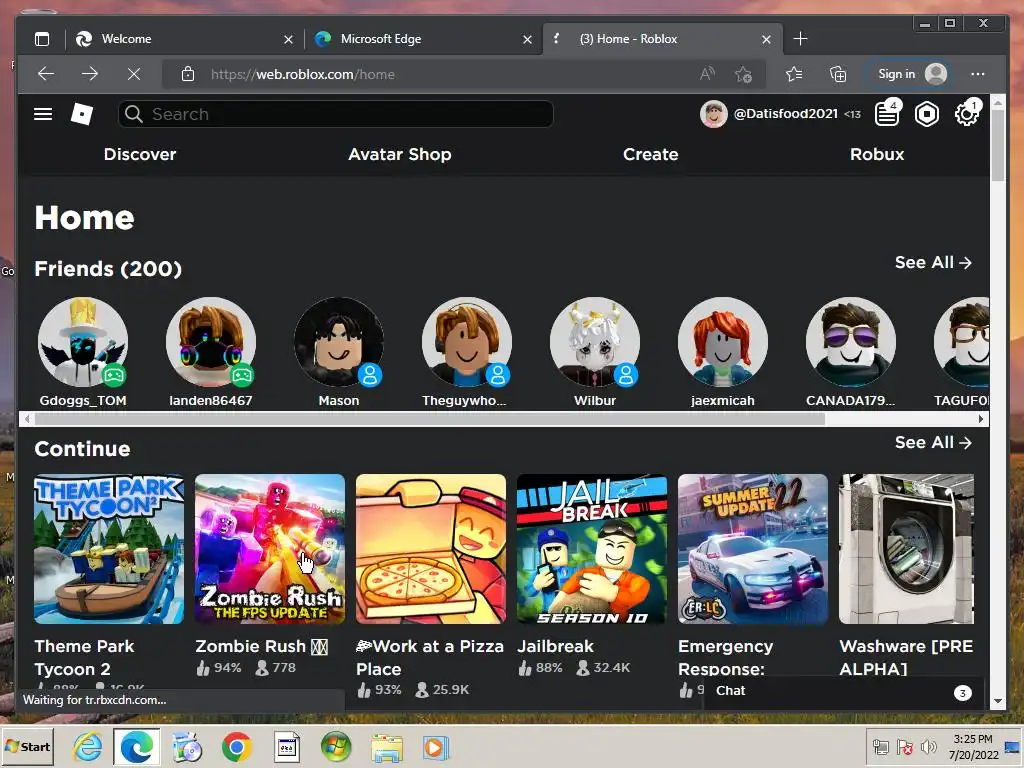Open Google Chrome from the taskbar
The image size is (1024, 768).
click(236, 746)
